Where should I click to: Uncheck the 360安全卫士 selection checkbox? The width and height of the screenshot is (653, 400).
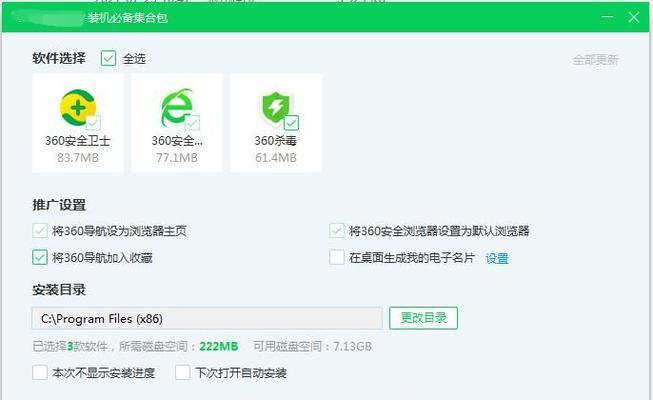(93, 122)
